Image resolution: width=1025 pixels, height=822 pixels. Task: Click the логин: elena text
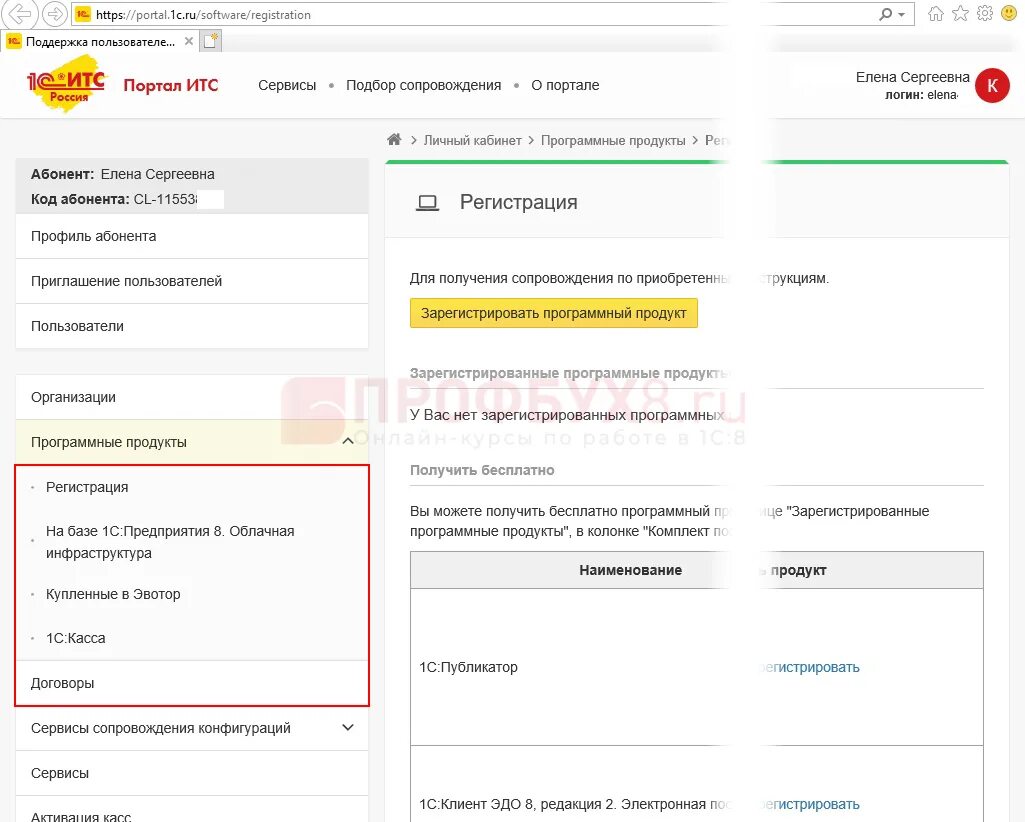pyautogui.click(x=922, y=95)
